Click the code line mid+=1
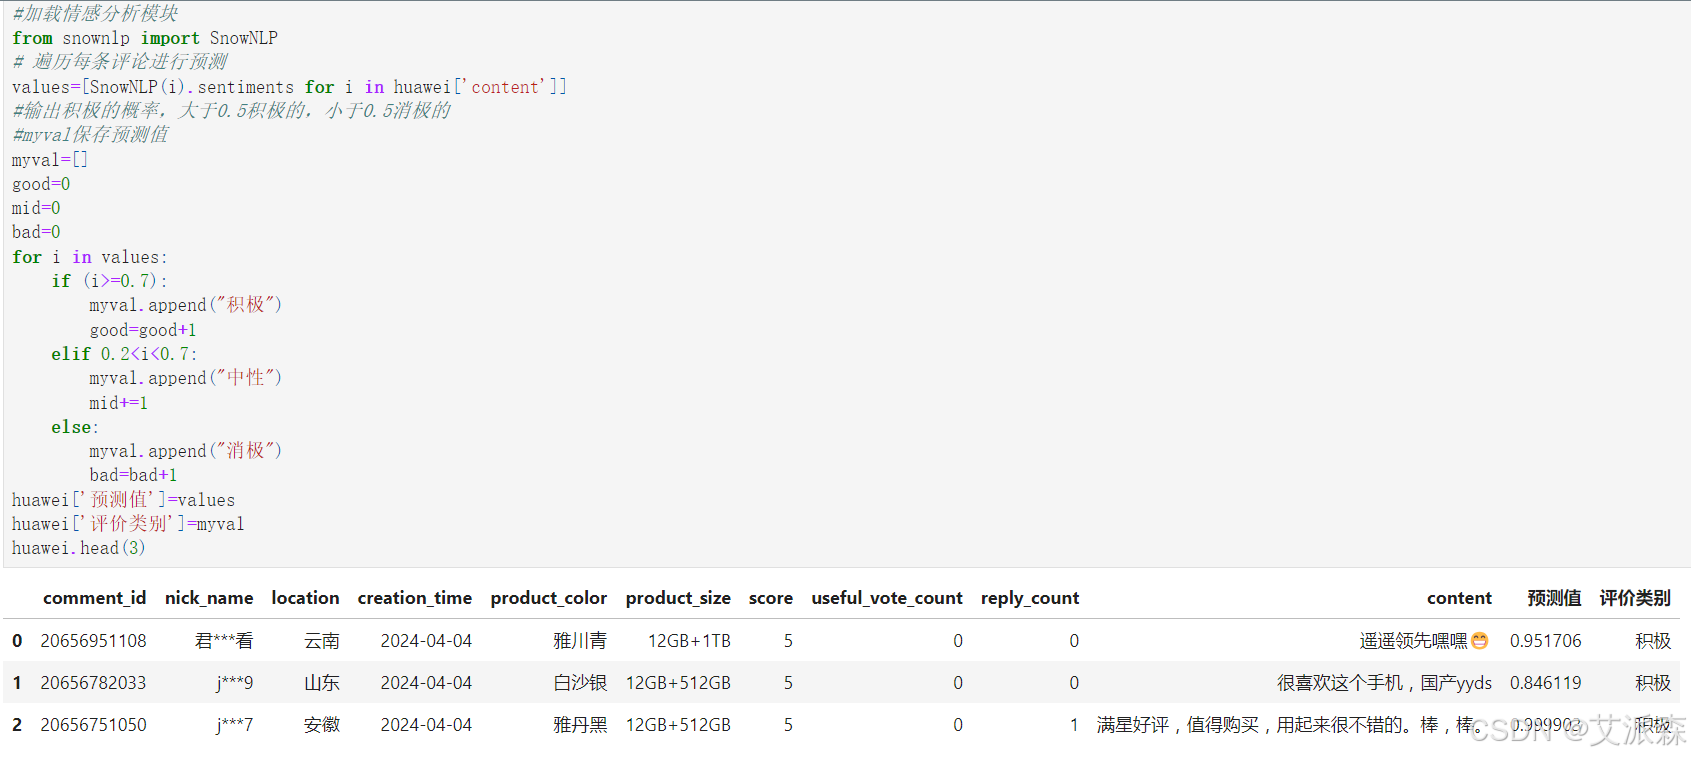Viewport: 1691px width, 760px height. [x=119, y=403]
